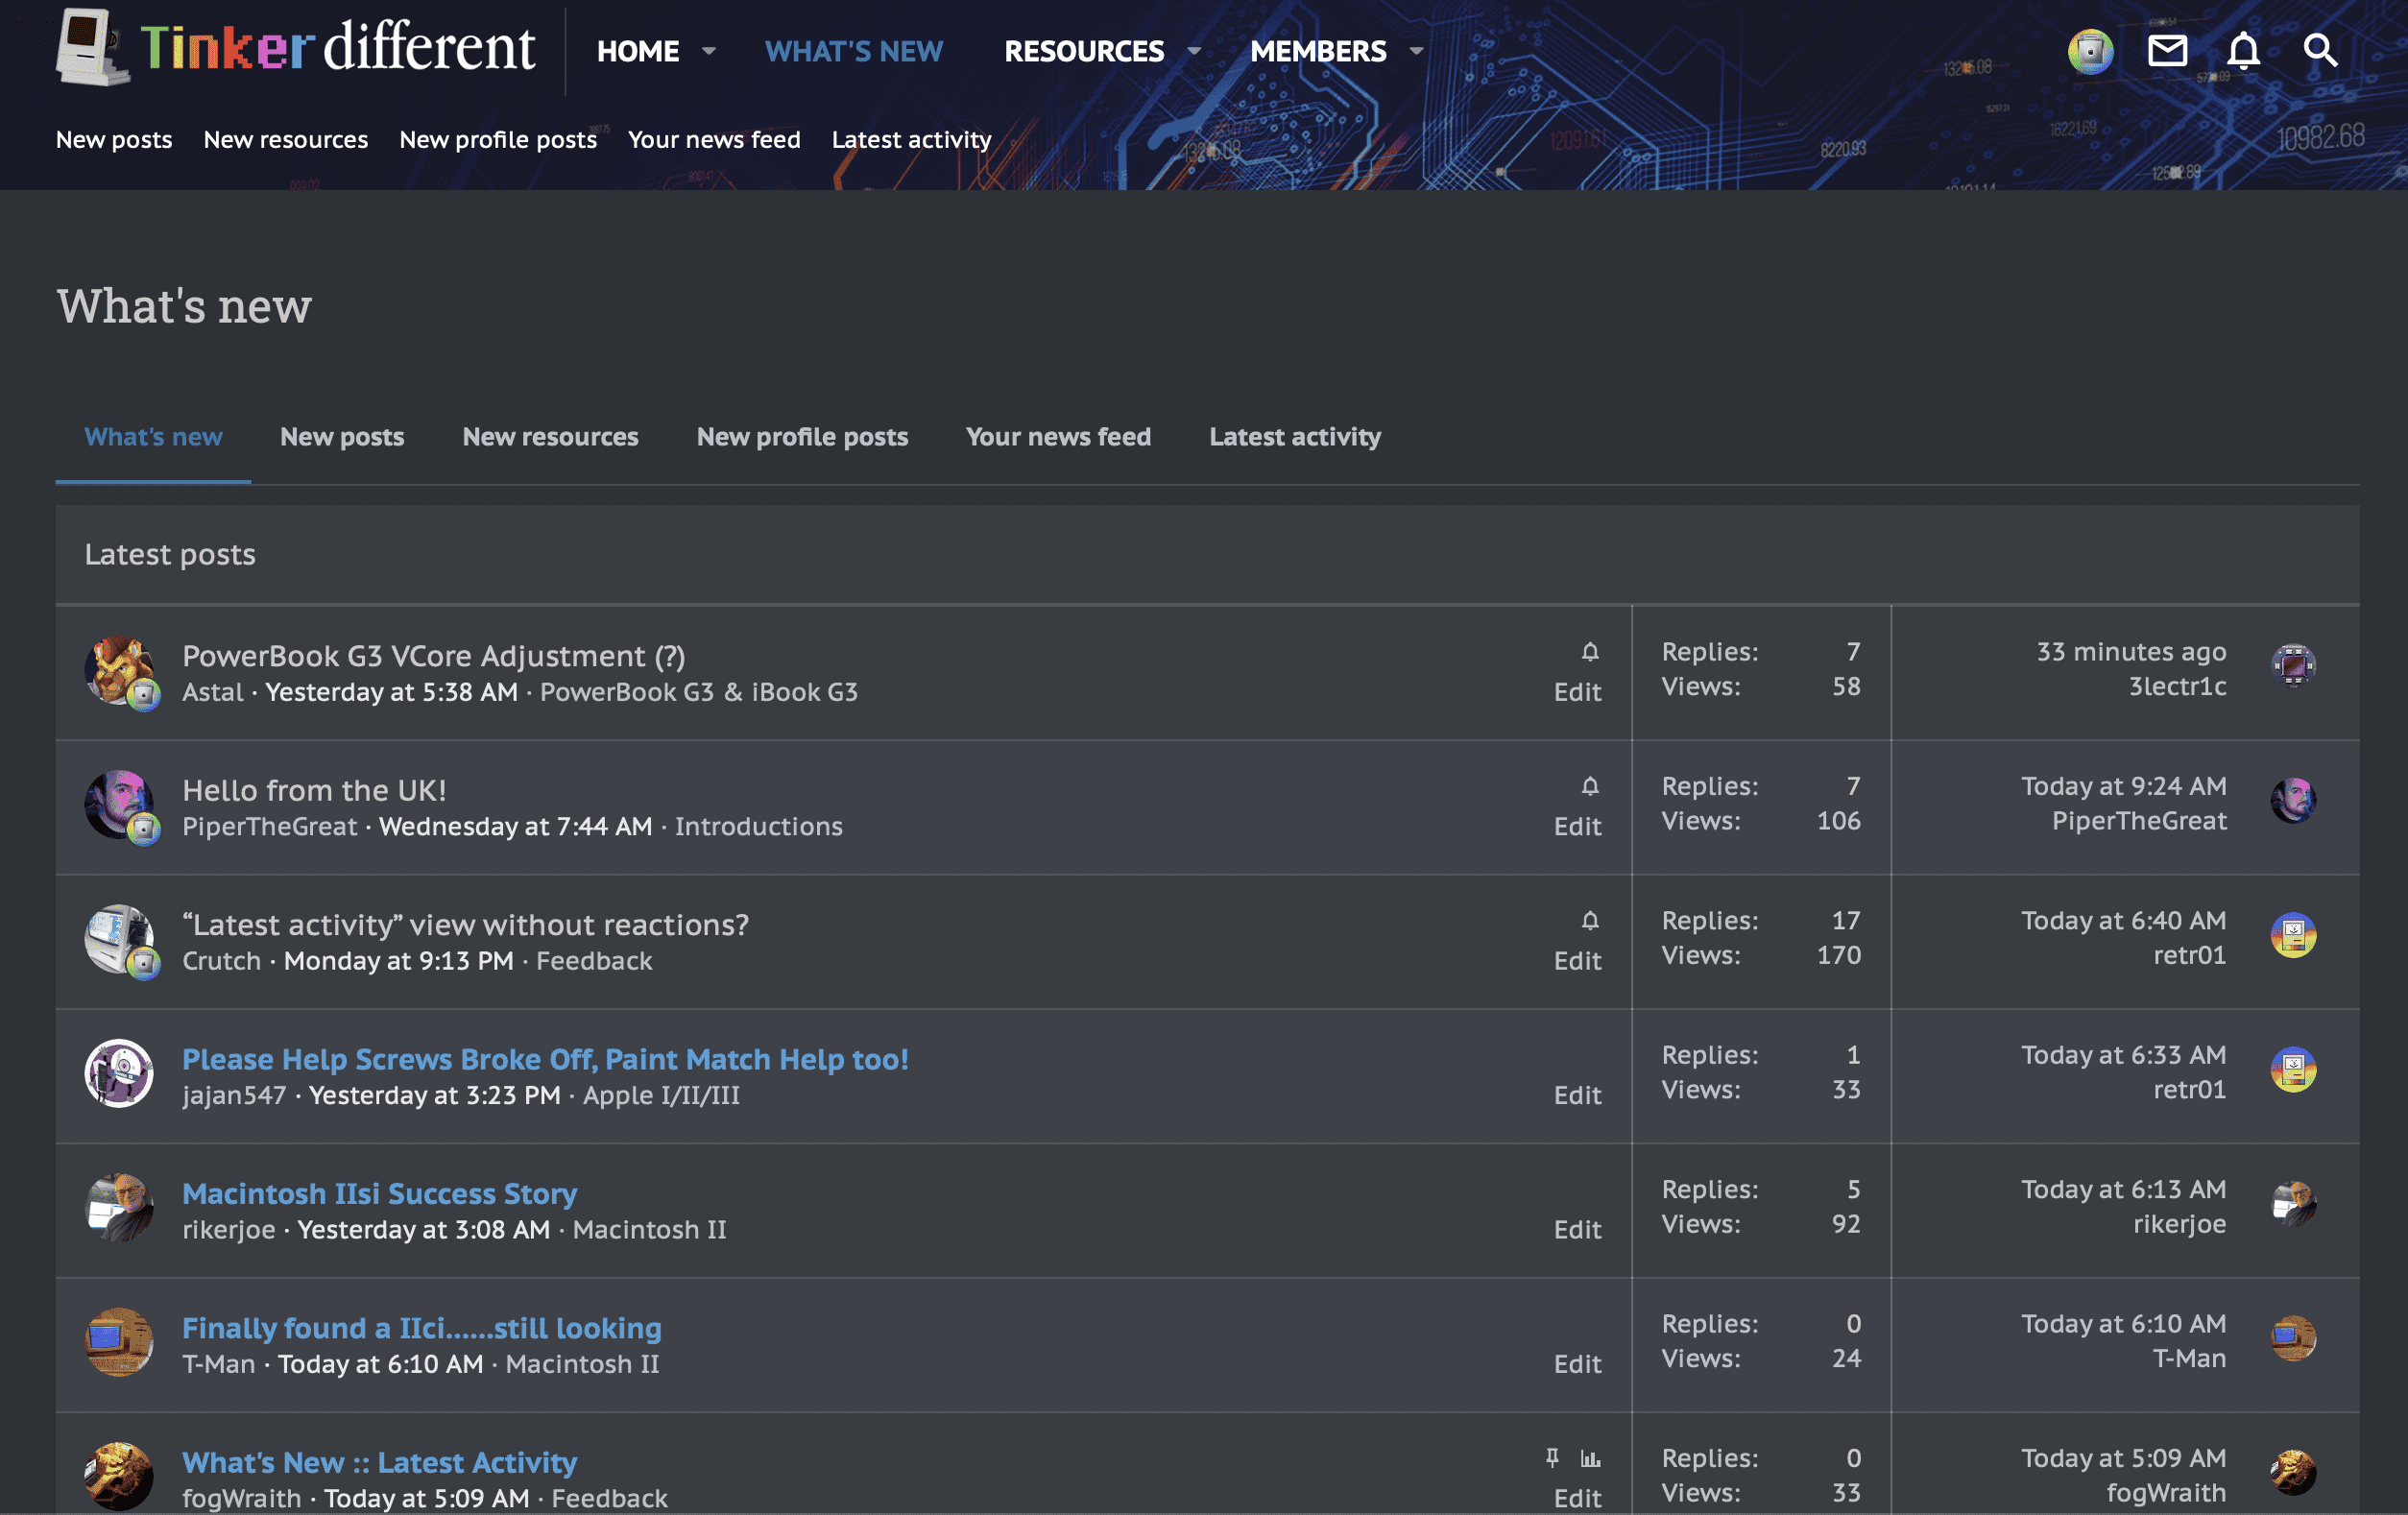Viewport: 2408px width, 1515px height.
Task: Switch to the Latest activity tab
Action: (x=1295, y=437)
